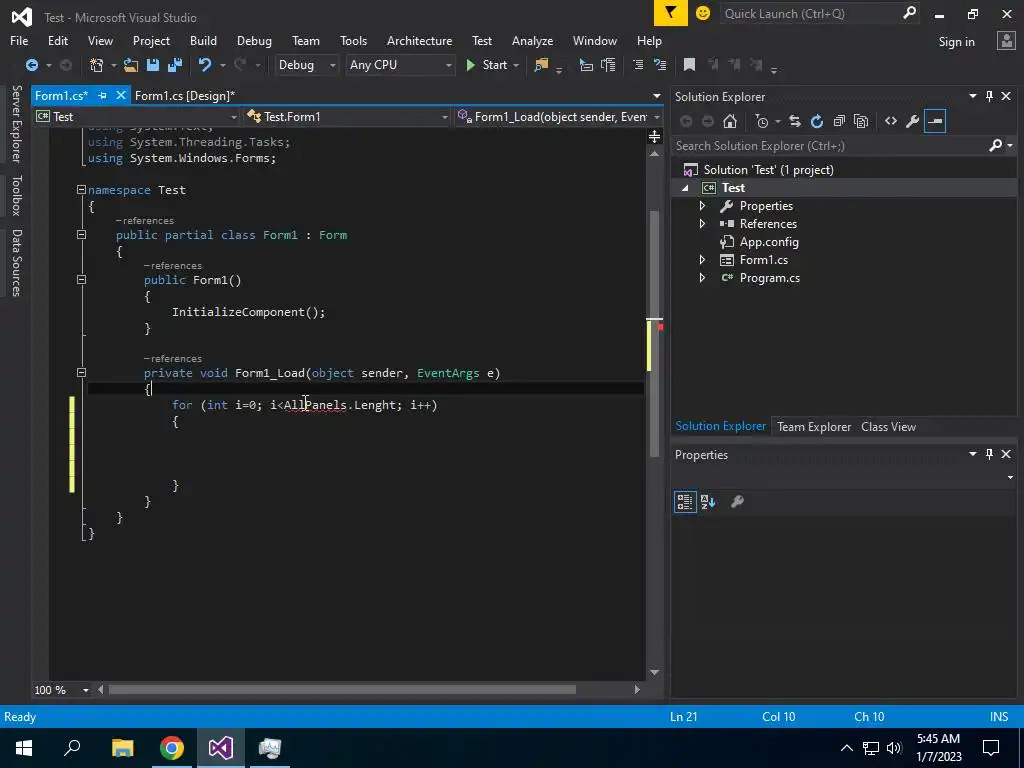Pin the Solution Explorer panel with auto-hide pin
This screenshot has width=1024, height=768.
click(x=989, y=96)
